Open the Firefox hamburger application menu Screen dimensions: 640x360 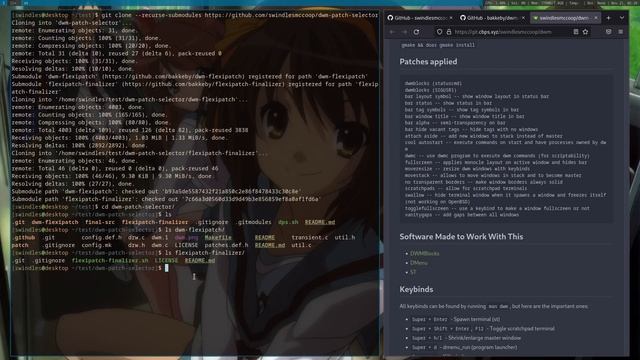point(620,32)
